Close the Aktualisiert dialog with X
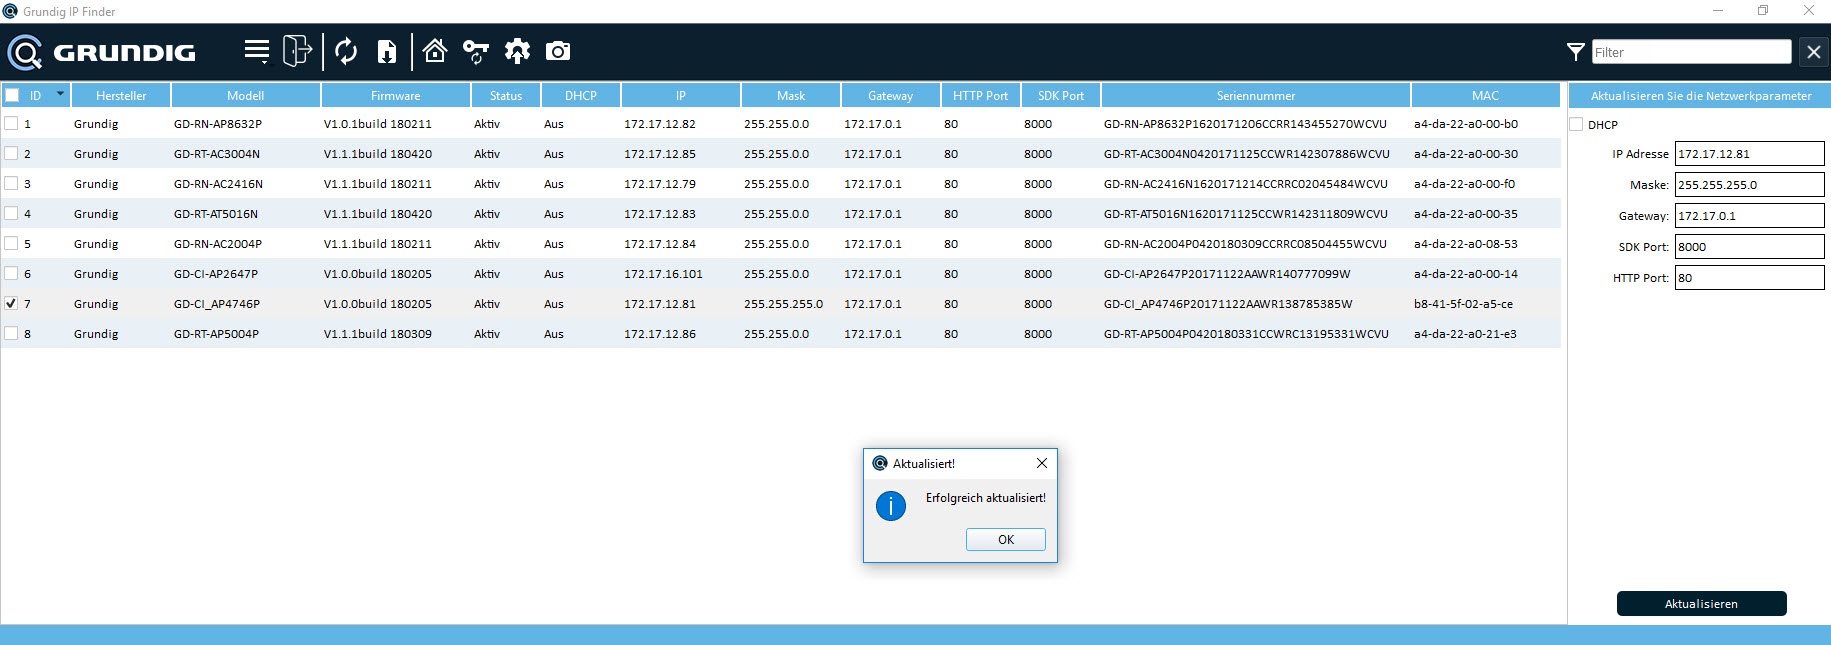This screenshot has height=645, width=1831. [x=1042, y=463]
